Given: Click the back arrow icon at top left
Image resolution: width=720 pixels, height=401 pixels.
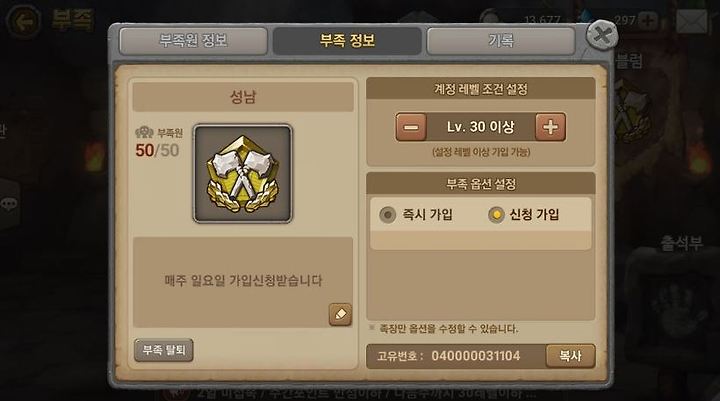Looking at the screenshot, I should [23, 21].
